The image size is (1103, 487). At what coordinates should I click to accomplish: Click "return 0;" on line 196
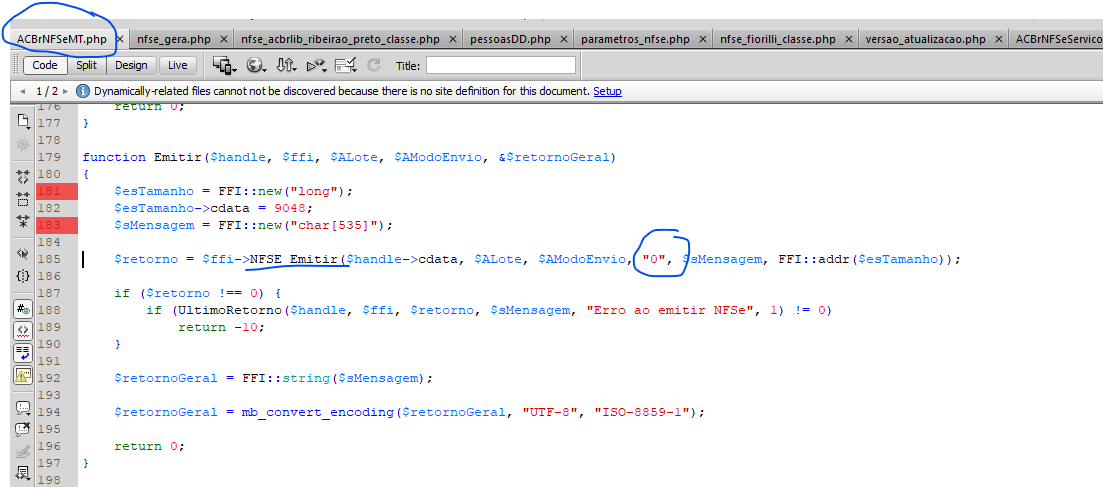(x=149, y=446)
